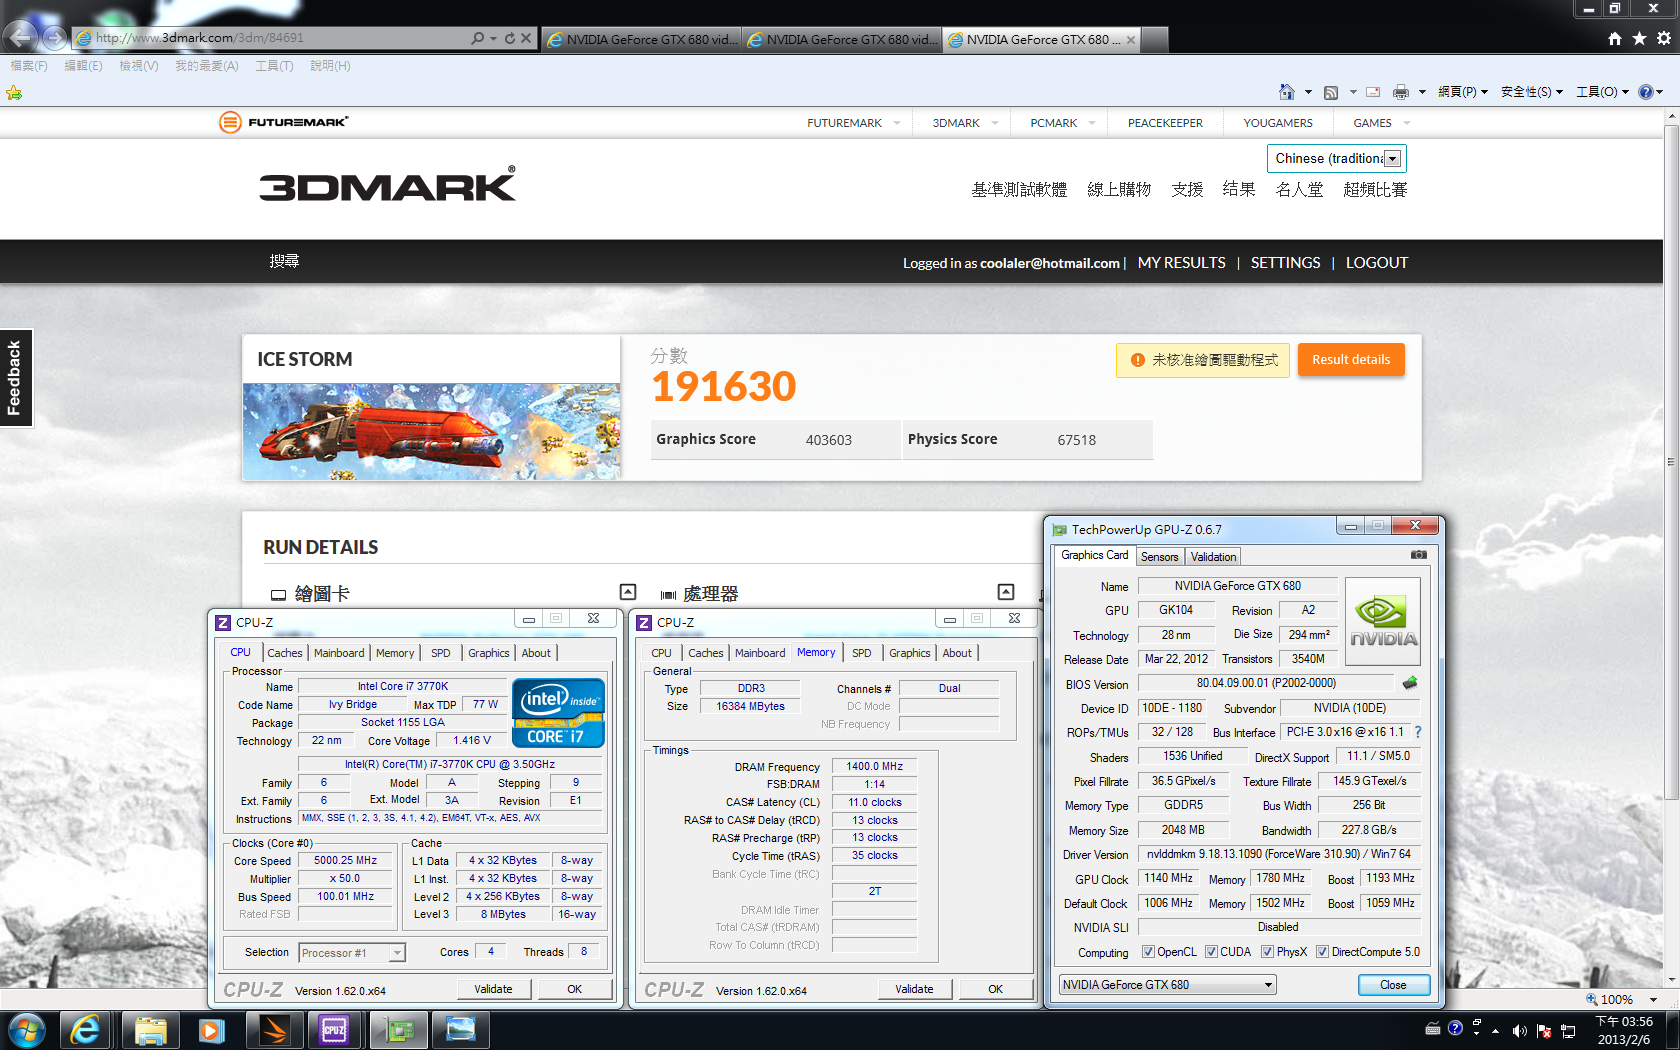The height and width of the screenshot is (1050, 1680).
Task: Open GPU-Z from the taskbar
Action: click(x=399, y=1030)
